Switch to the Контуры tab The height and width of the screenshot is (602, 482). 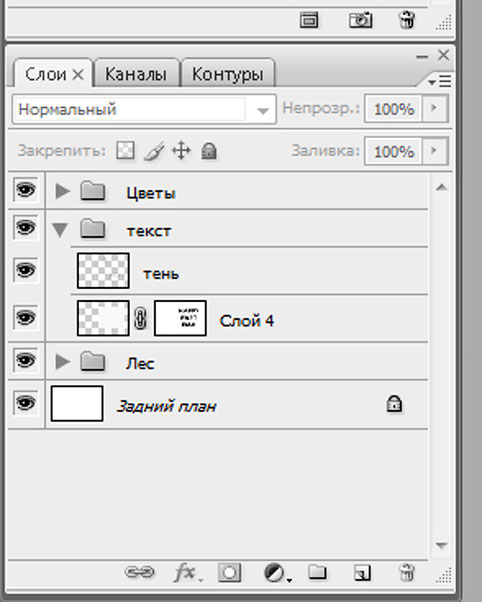pos(228,74)
